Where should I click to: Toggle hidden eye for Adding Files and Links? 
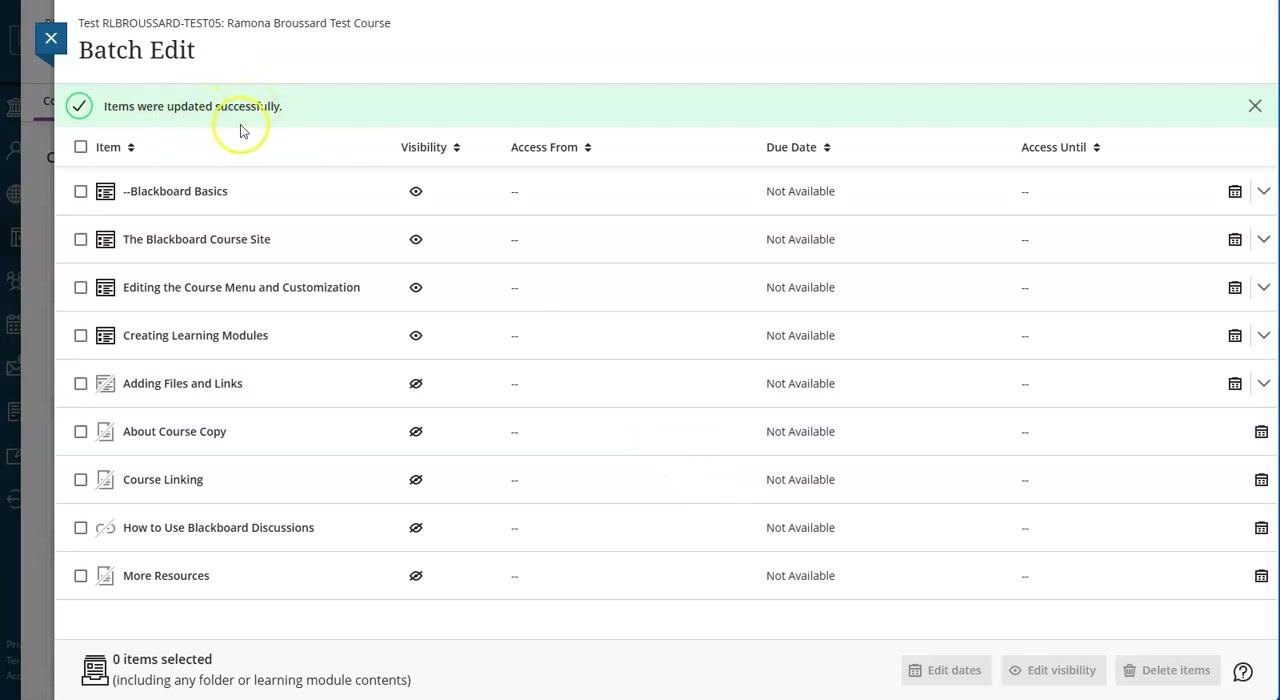click(x=416, y=383)
